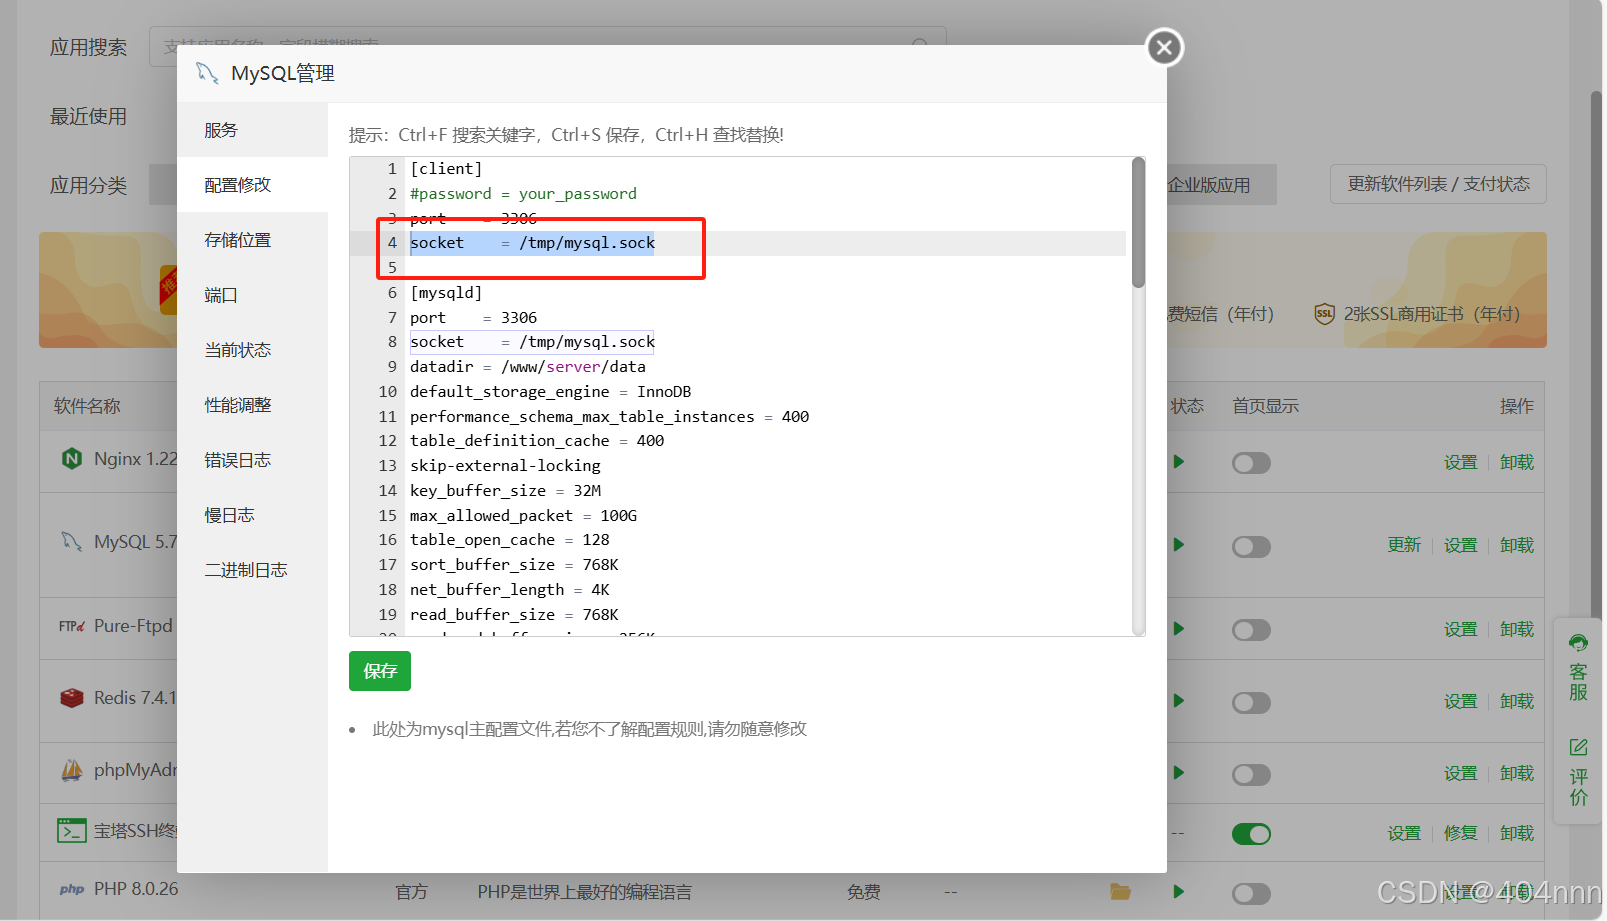Click 修复 link in 宝塔SSH终端 row
The image size is (1607, 921).
pos(1460,833)
